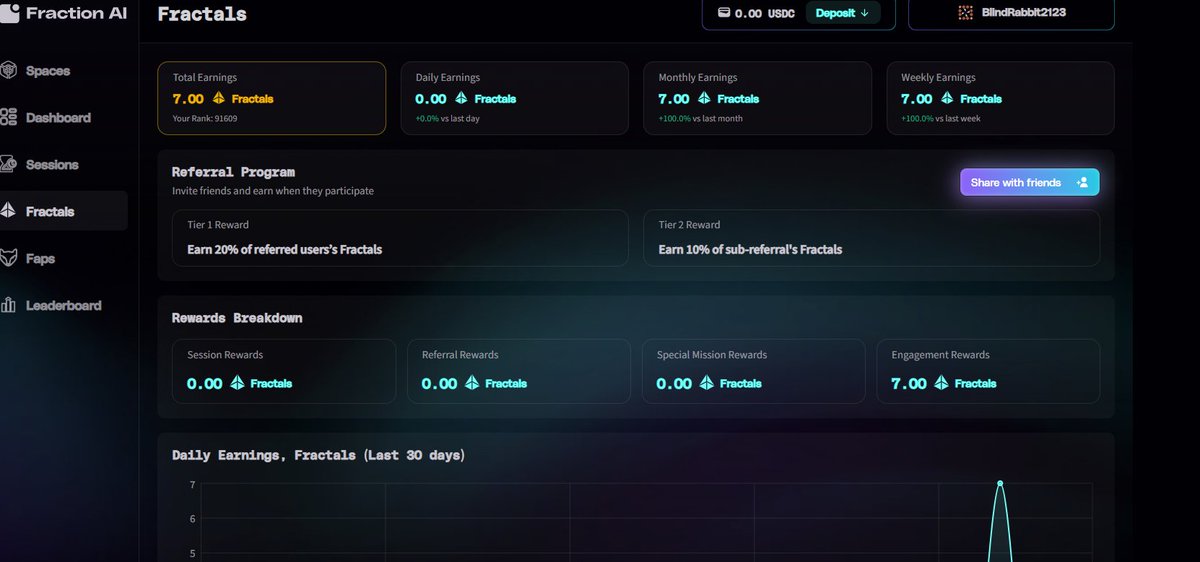
Task: Click the Dashboard grid icon
Action: (9, 118)
